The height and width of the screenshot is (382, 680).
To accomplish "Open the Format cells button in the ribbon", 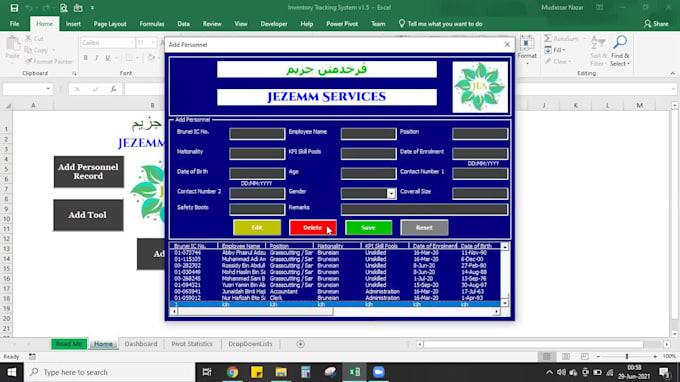I will tap(527, 50).
